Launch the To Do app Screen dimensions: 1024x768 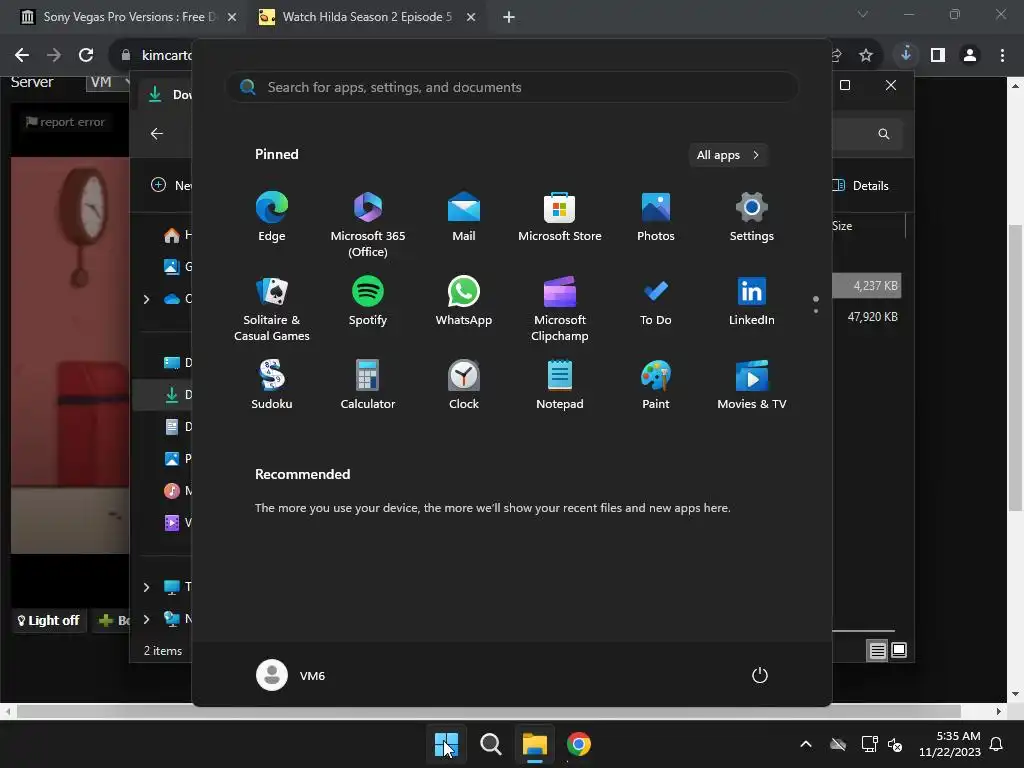click(x=656, y=301)
